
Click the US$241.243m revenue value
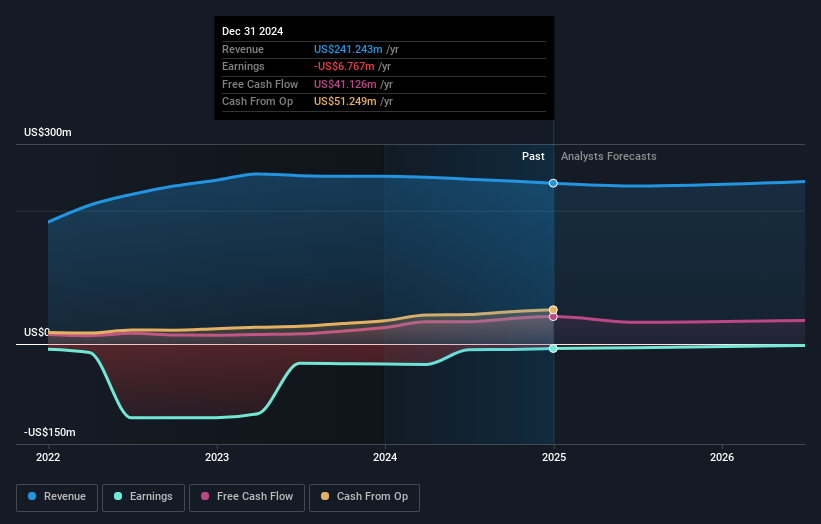click(348, 49)
